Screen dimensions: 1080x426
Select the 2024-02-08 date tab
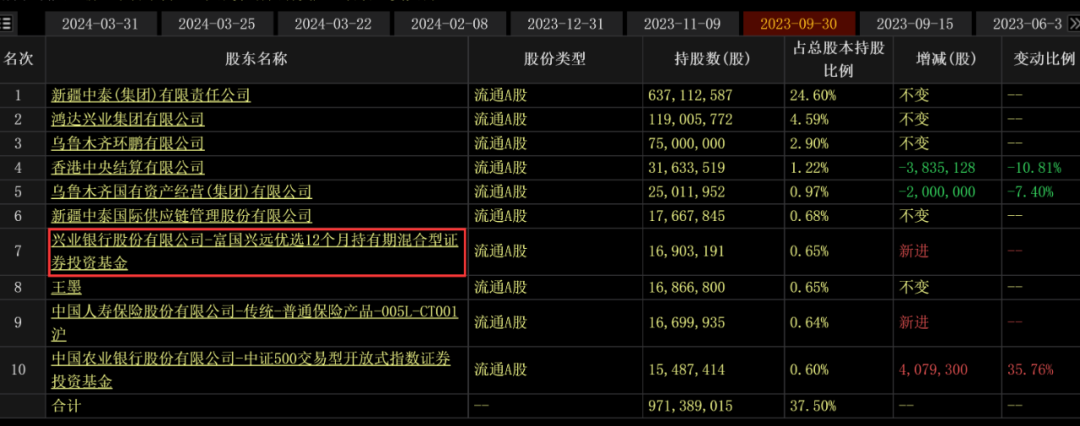click(x=450, y=24)
